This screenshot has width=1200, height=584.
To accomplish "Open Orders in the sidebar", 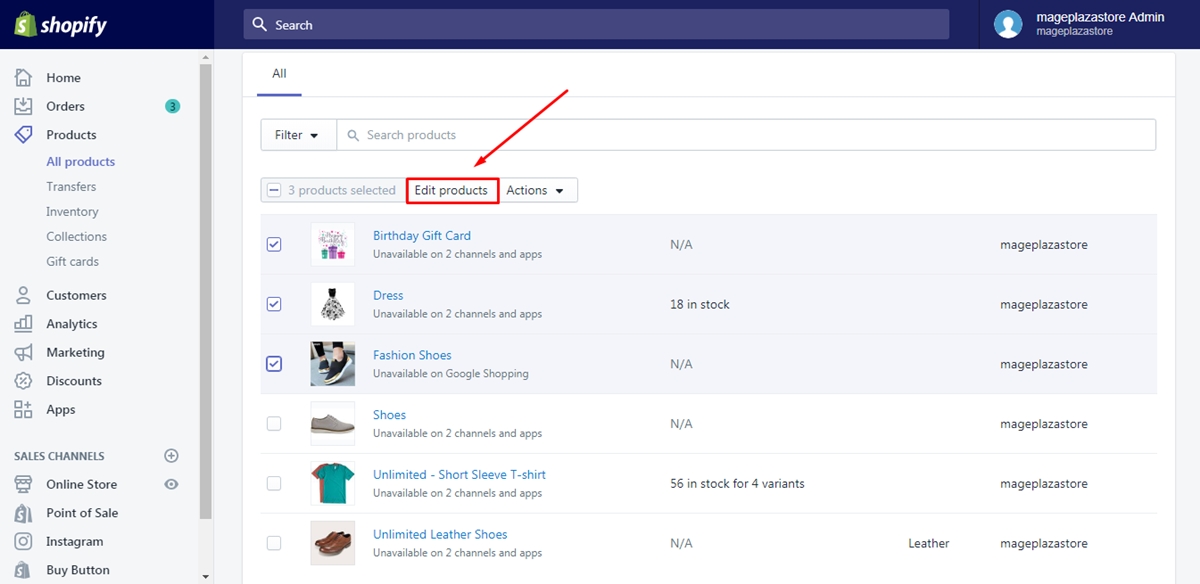I will (65, 106).
